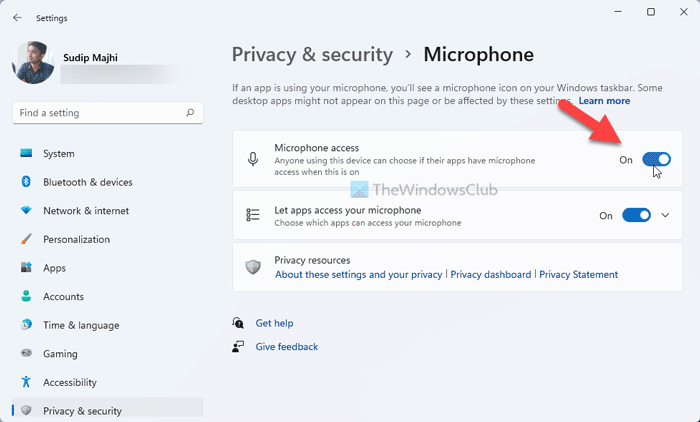Go to Time & language settings
This screenshot has width=700, height=422.
[80, 325]
